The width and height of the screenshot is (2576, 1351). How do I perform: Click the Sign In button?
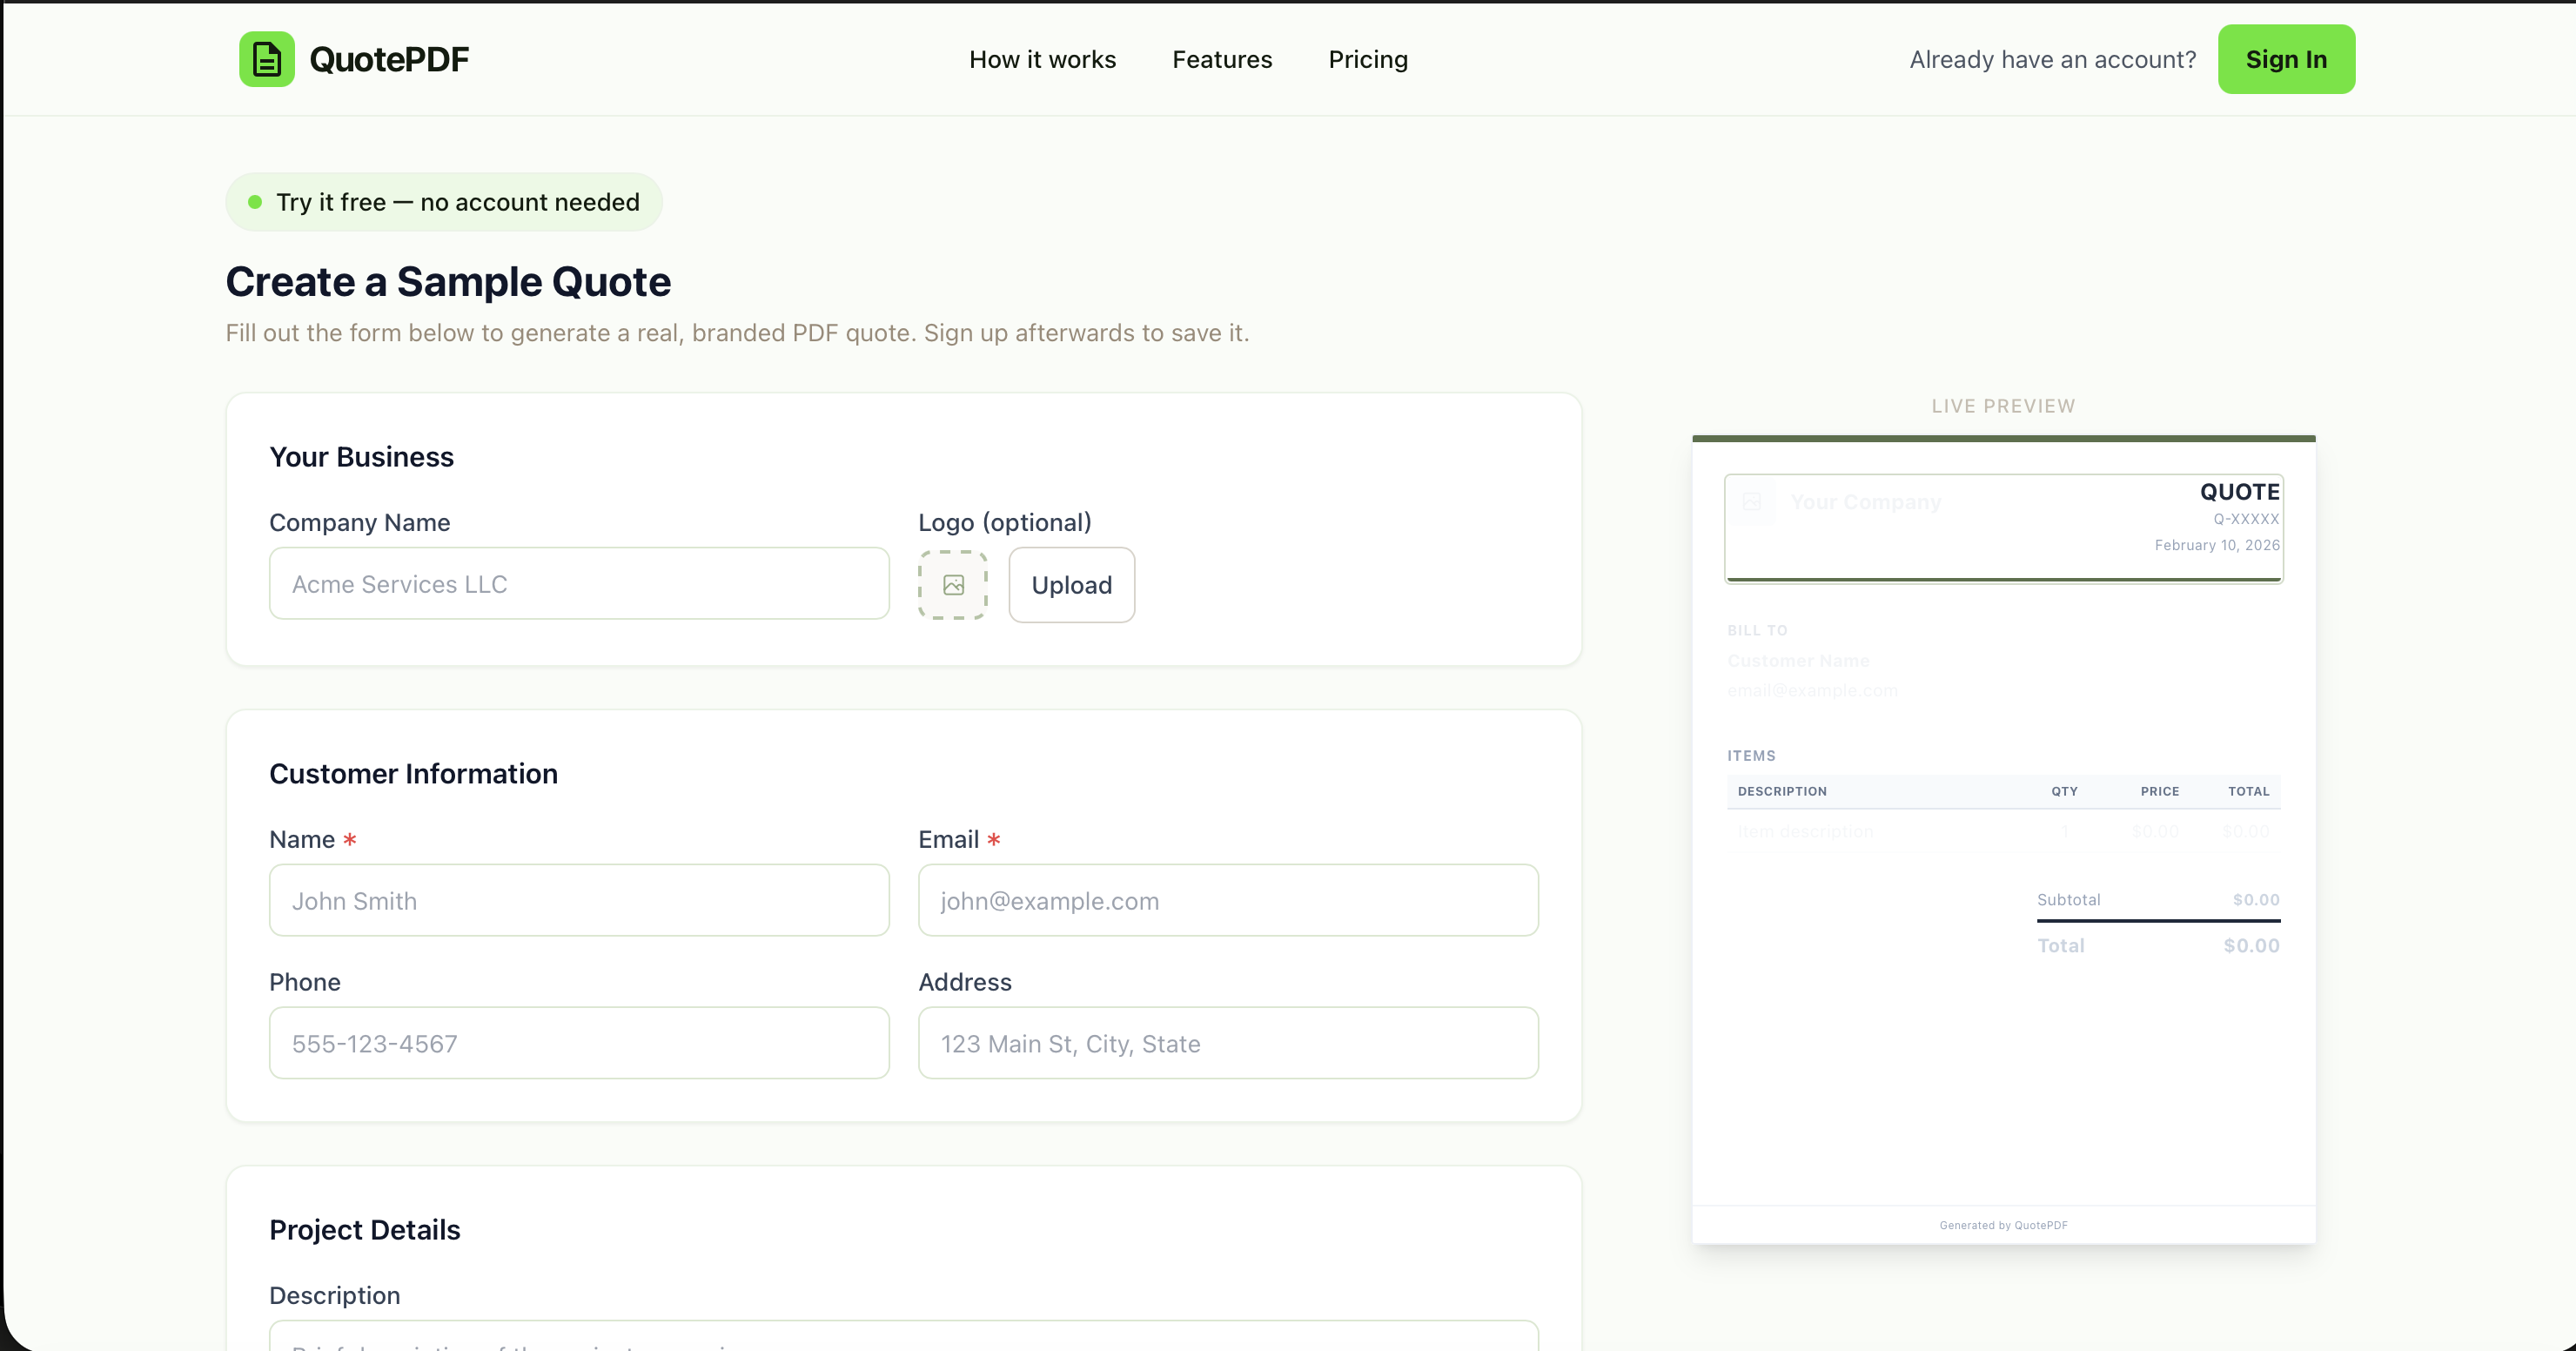2286,59
